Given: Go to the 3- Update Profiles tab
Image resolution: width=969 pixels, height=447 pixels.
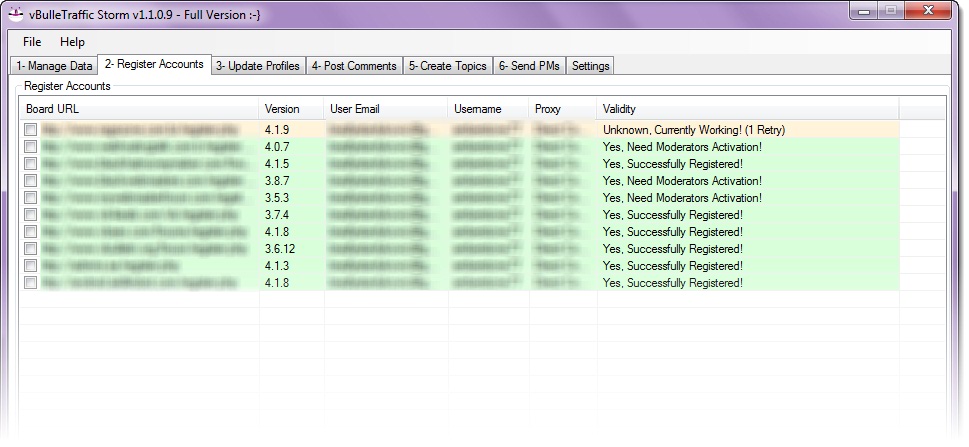Looking at the screenshot, I should click(257, 66).
